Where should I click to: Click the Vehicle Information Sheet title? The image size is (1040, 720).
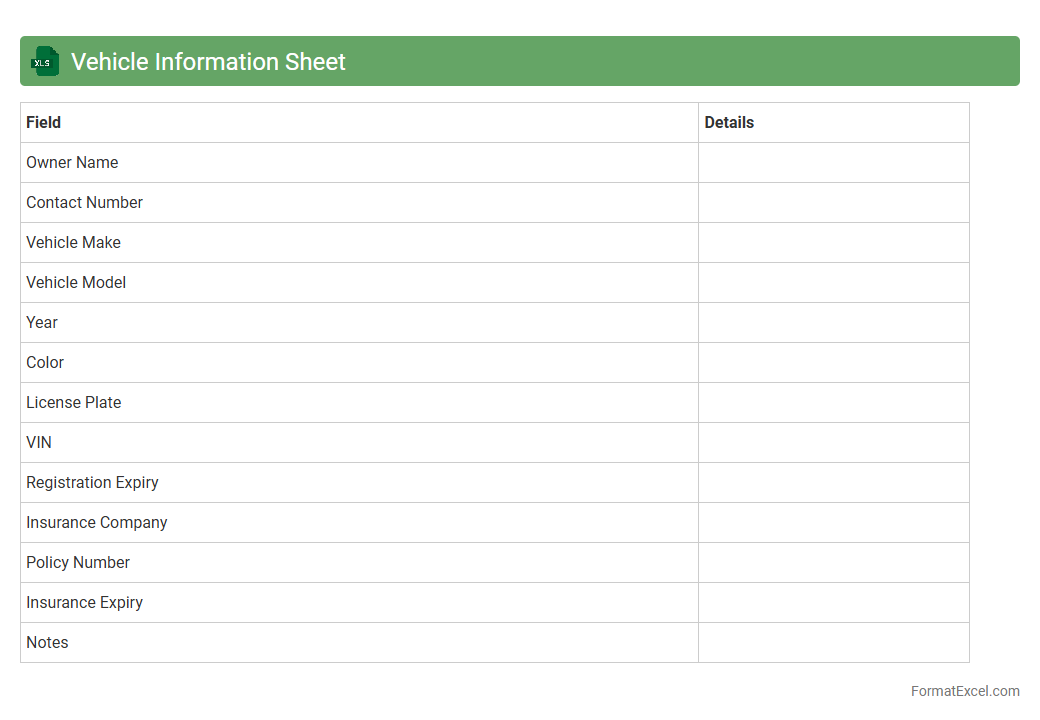tap(208, 62)
